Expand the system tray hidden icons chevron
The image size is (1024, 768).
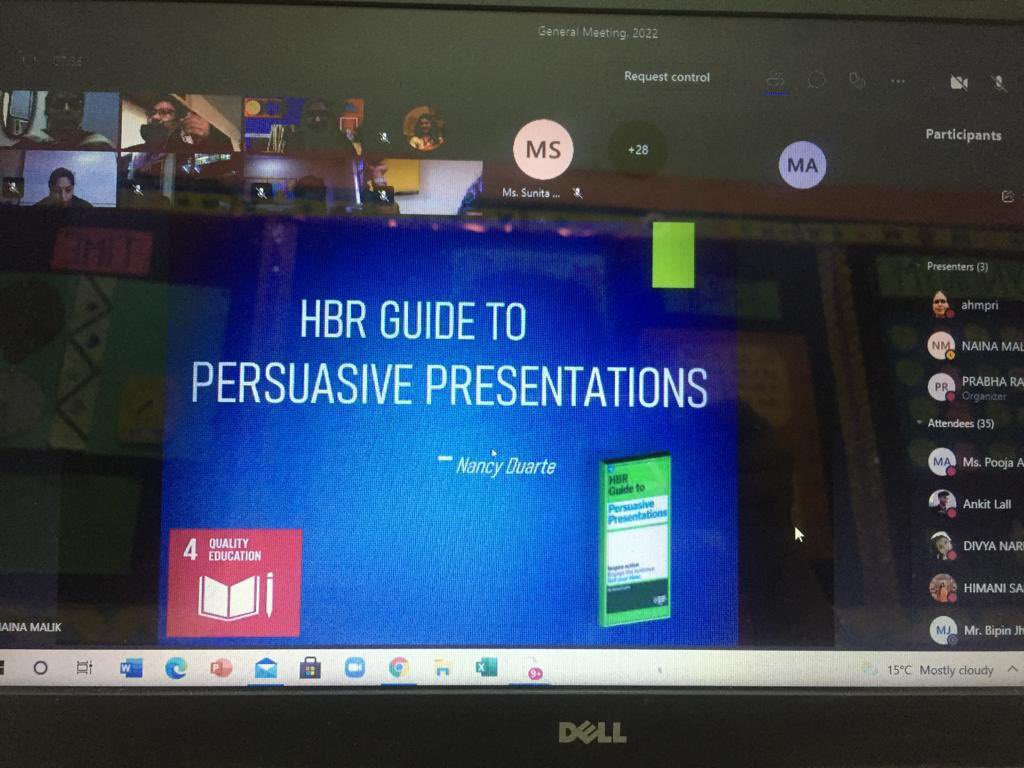[1012, 669]
